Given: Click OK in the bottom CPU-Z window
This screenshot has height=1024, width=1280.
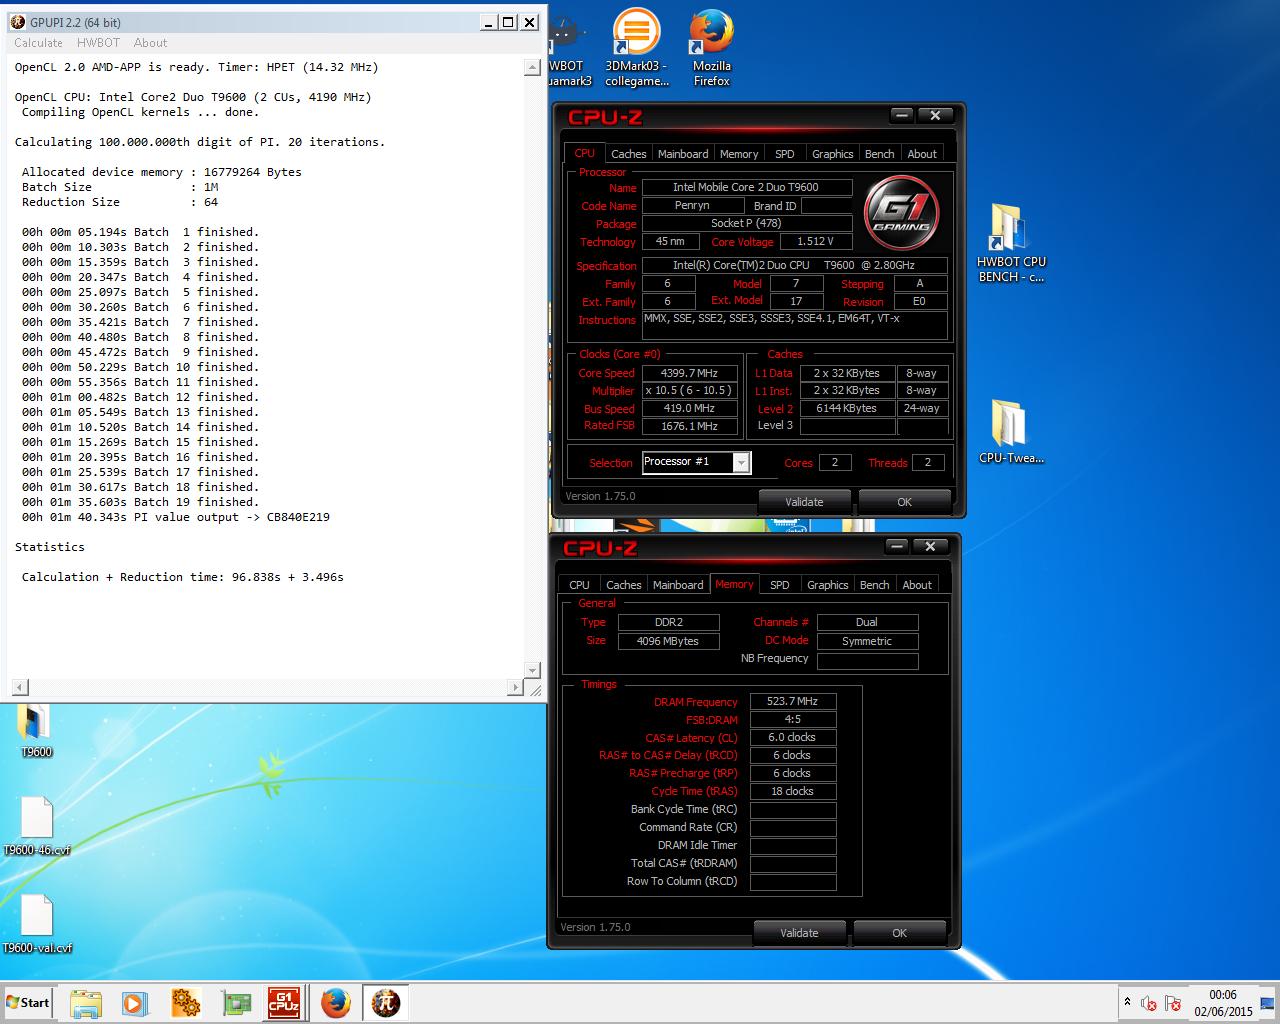Looking at the screenshot, I should tap(899, 933).
